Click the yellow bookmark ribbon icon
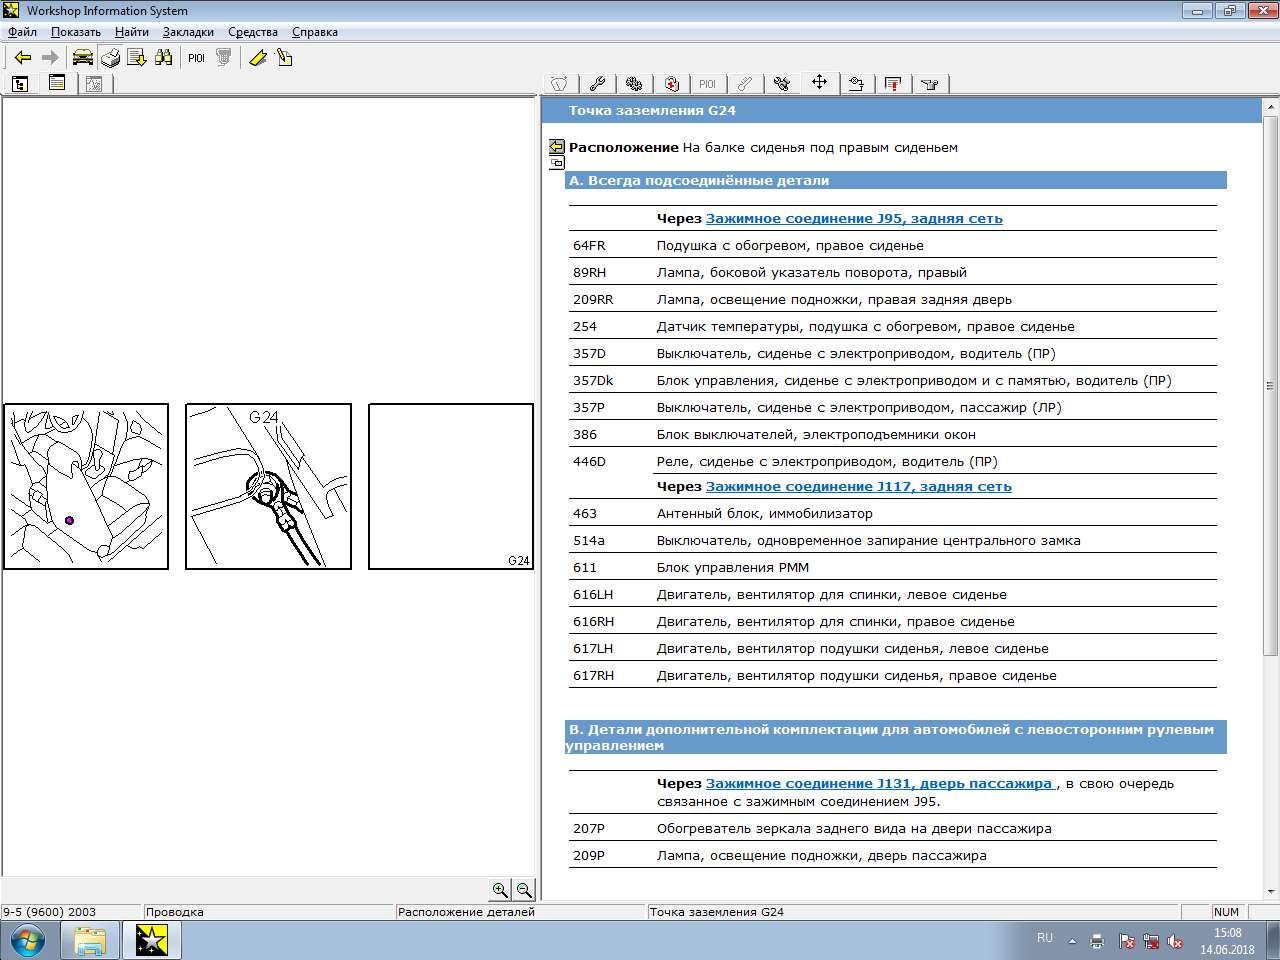The width and height of the screenshot is (1280, 960). pyautogui.click(x=257, y=58)
